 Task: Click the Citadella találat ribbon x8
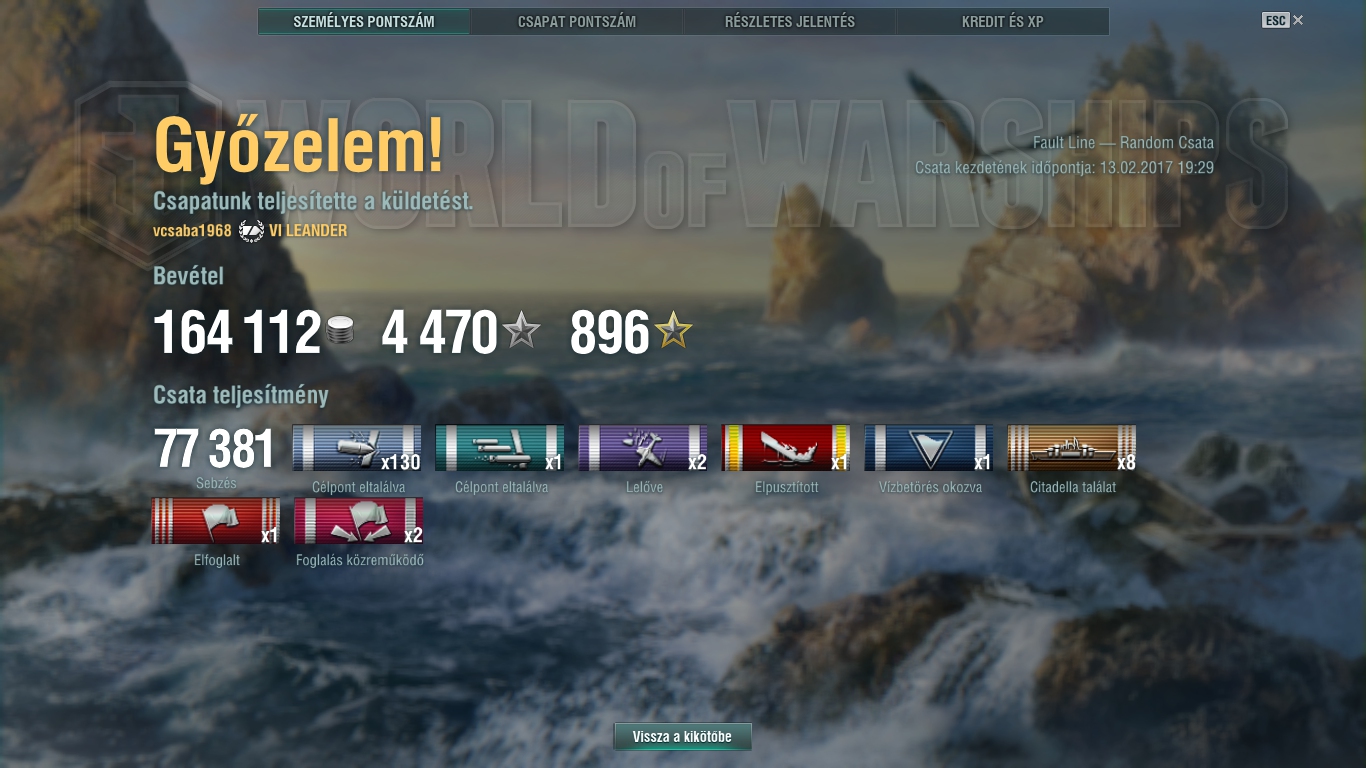(x=1072, y=448)
